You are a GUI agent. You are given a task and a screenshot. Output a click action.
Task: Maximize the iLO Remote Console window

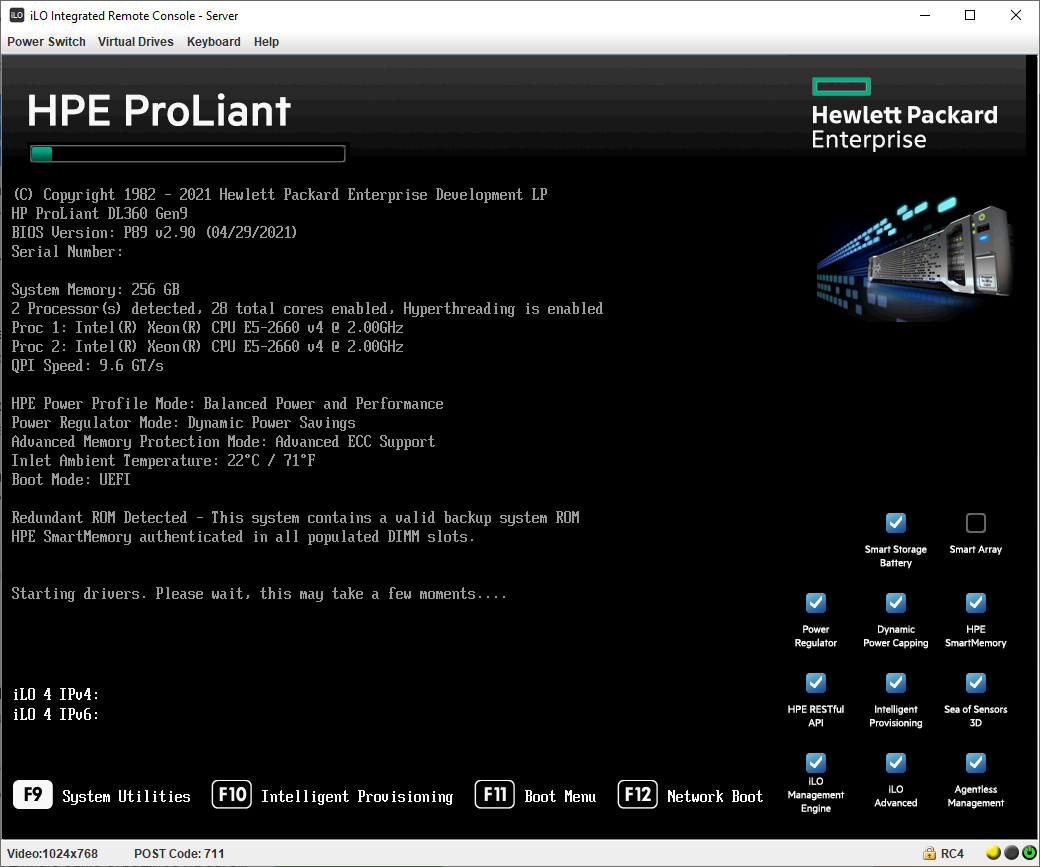coord(970,15)
